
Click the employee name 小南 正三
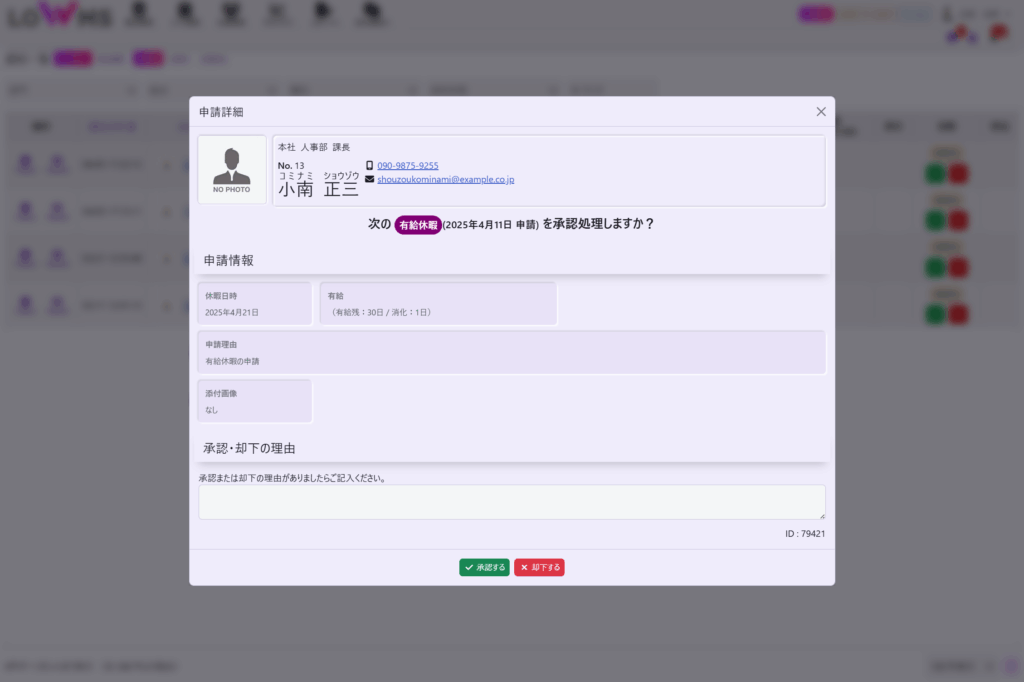coord(318,188)
